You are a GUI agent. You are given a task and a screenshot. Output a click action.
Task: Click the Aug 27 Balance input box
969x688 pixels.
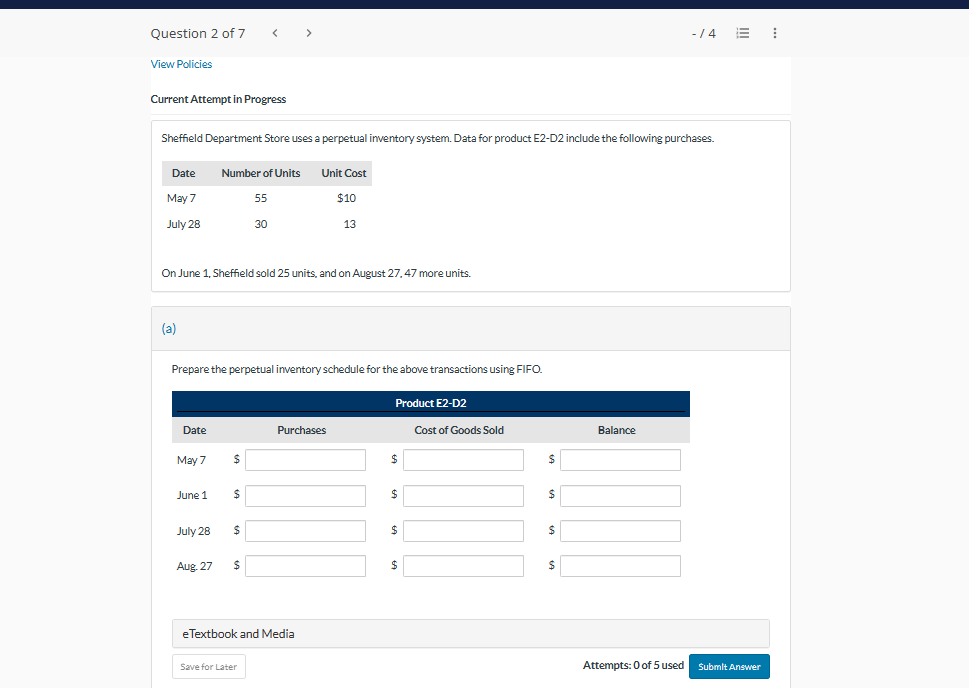620,565
